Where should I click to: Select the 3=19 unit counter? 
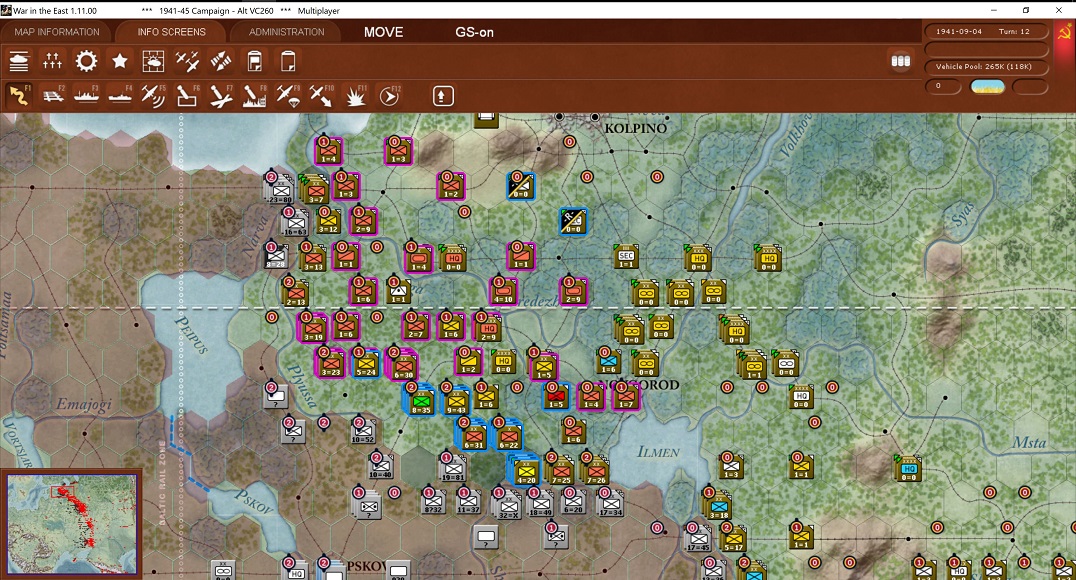pyautogui.click(x=313, y=328)
